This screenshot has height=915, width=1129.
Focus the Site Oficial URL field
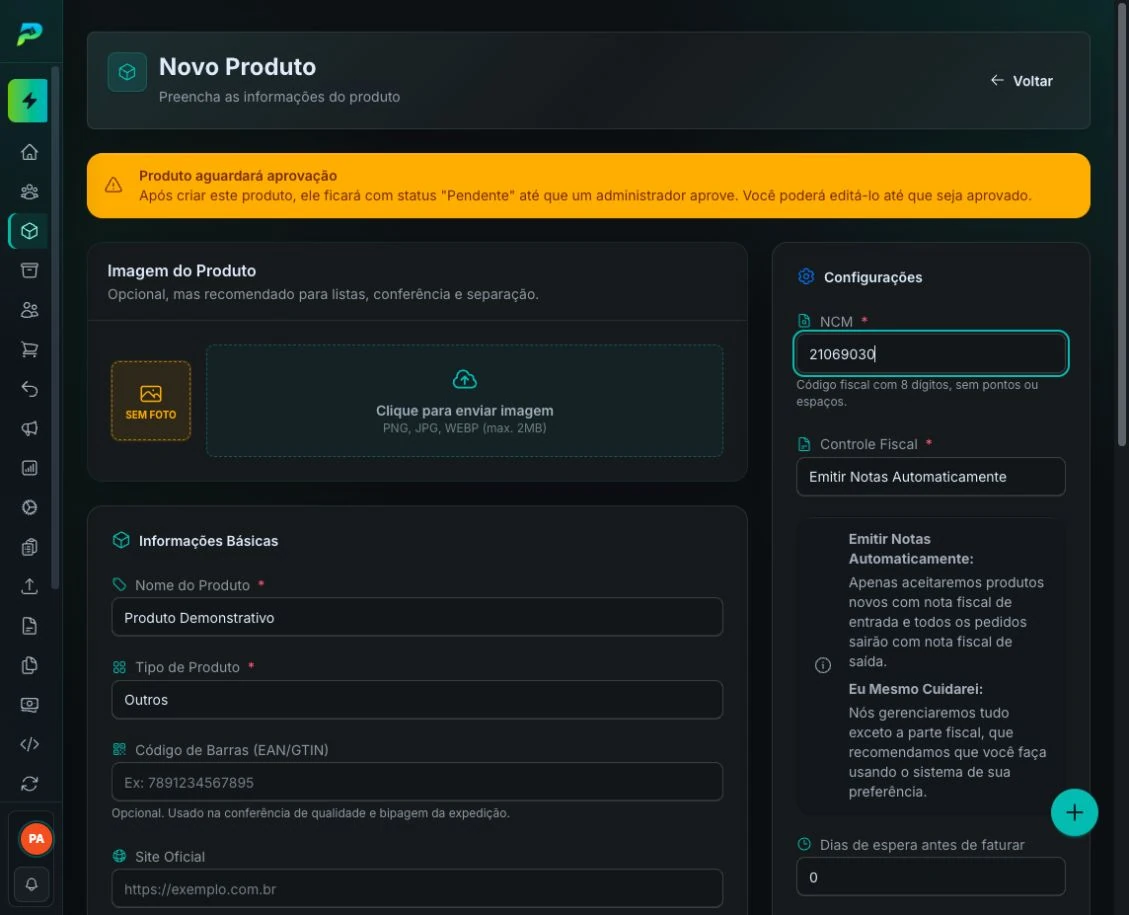pos(417,889)
